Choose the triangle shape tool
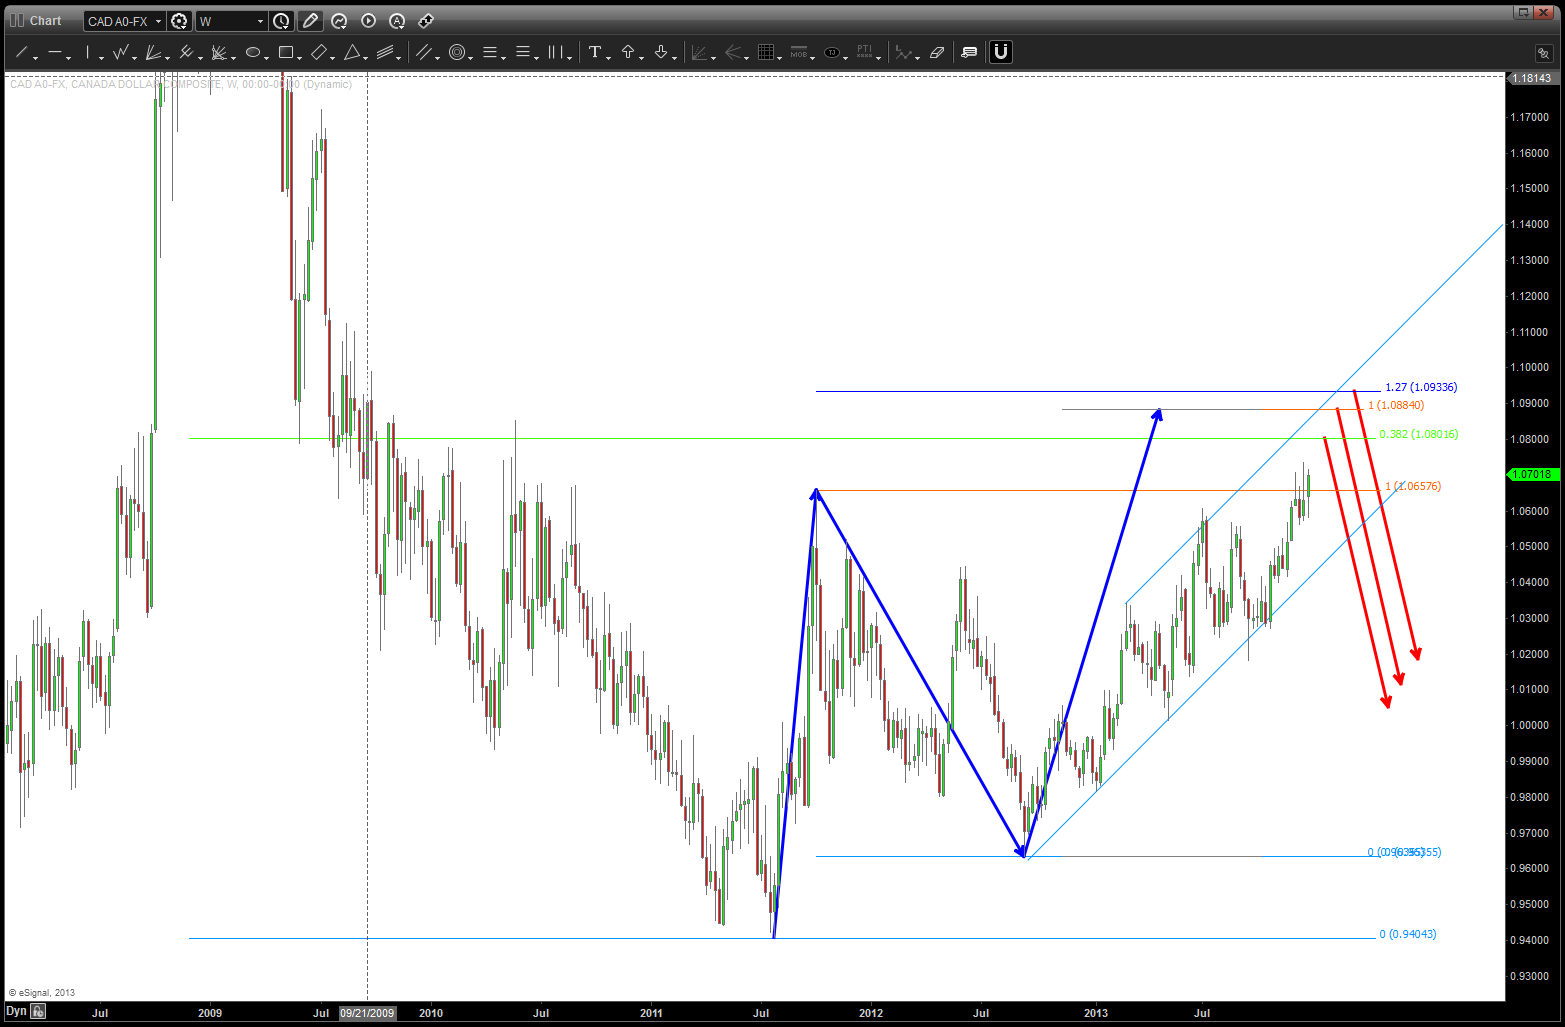The height and width of the screenshot is (1027, 1565). [x=352, y=52]
